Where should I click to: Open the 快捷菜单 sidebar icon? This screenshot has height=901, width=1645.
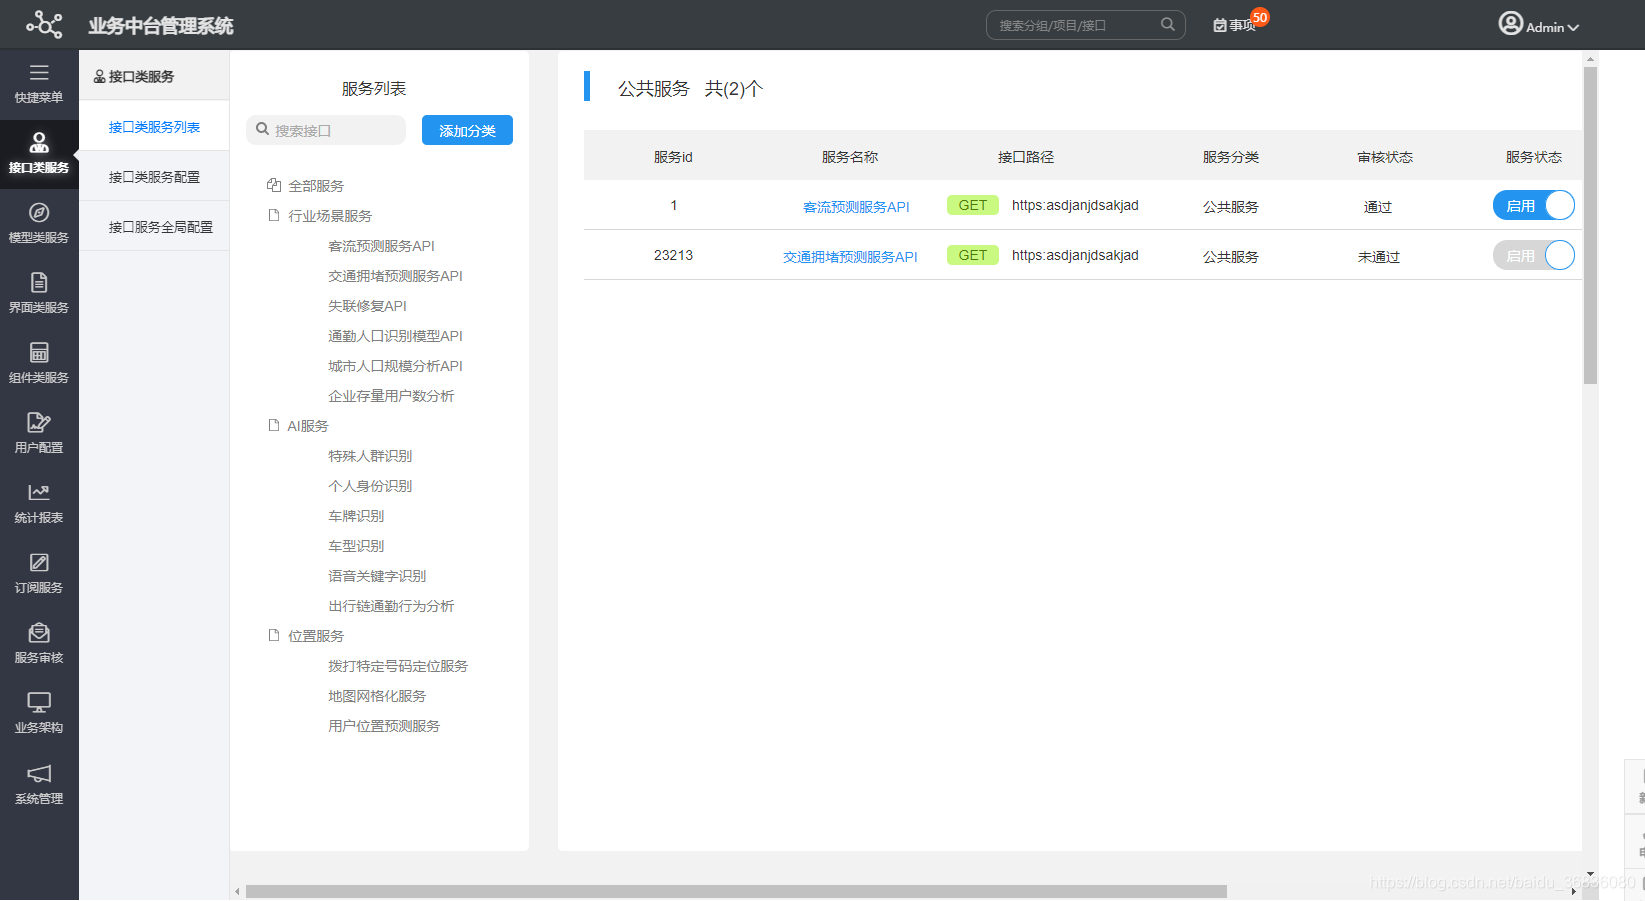pyautogui.click(x=39, y=83)
